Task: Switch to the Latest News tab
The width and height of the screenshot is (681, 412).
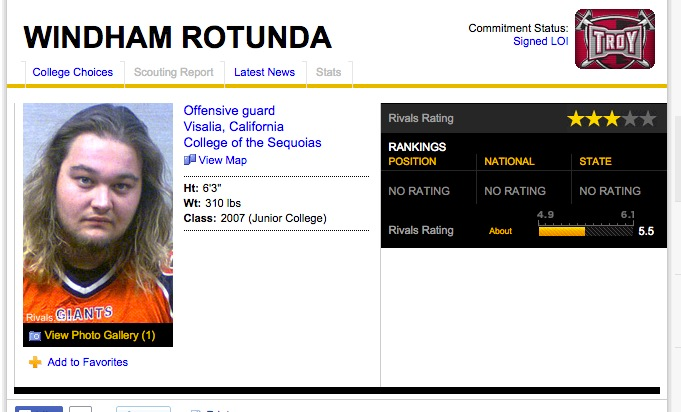Action: (x=264, y=72)
